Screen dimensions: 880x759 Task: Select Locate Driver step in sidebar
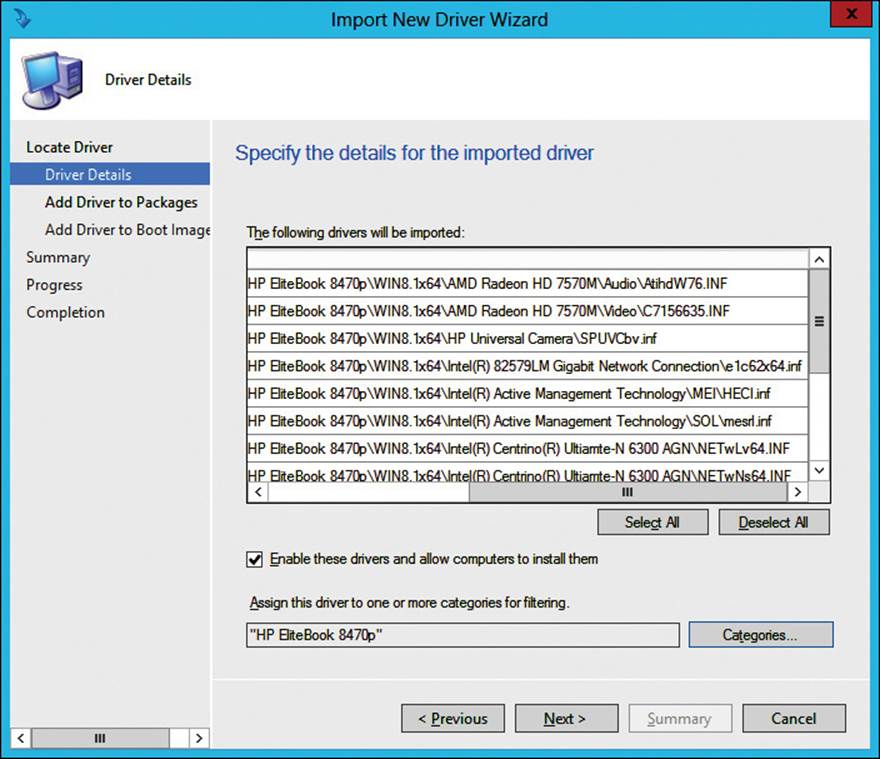coord(70,147)
